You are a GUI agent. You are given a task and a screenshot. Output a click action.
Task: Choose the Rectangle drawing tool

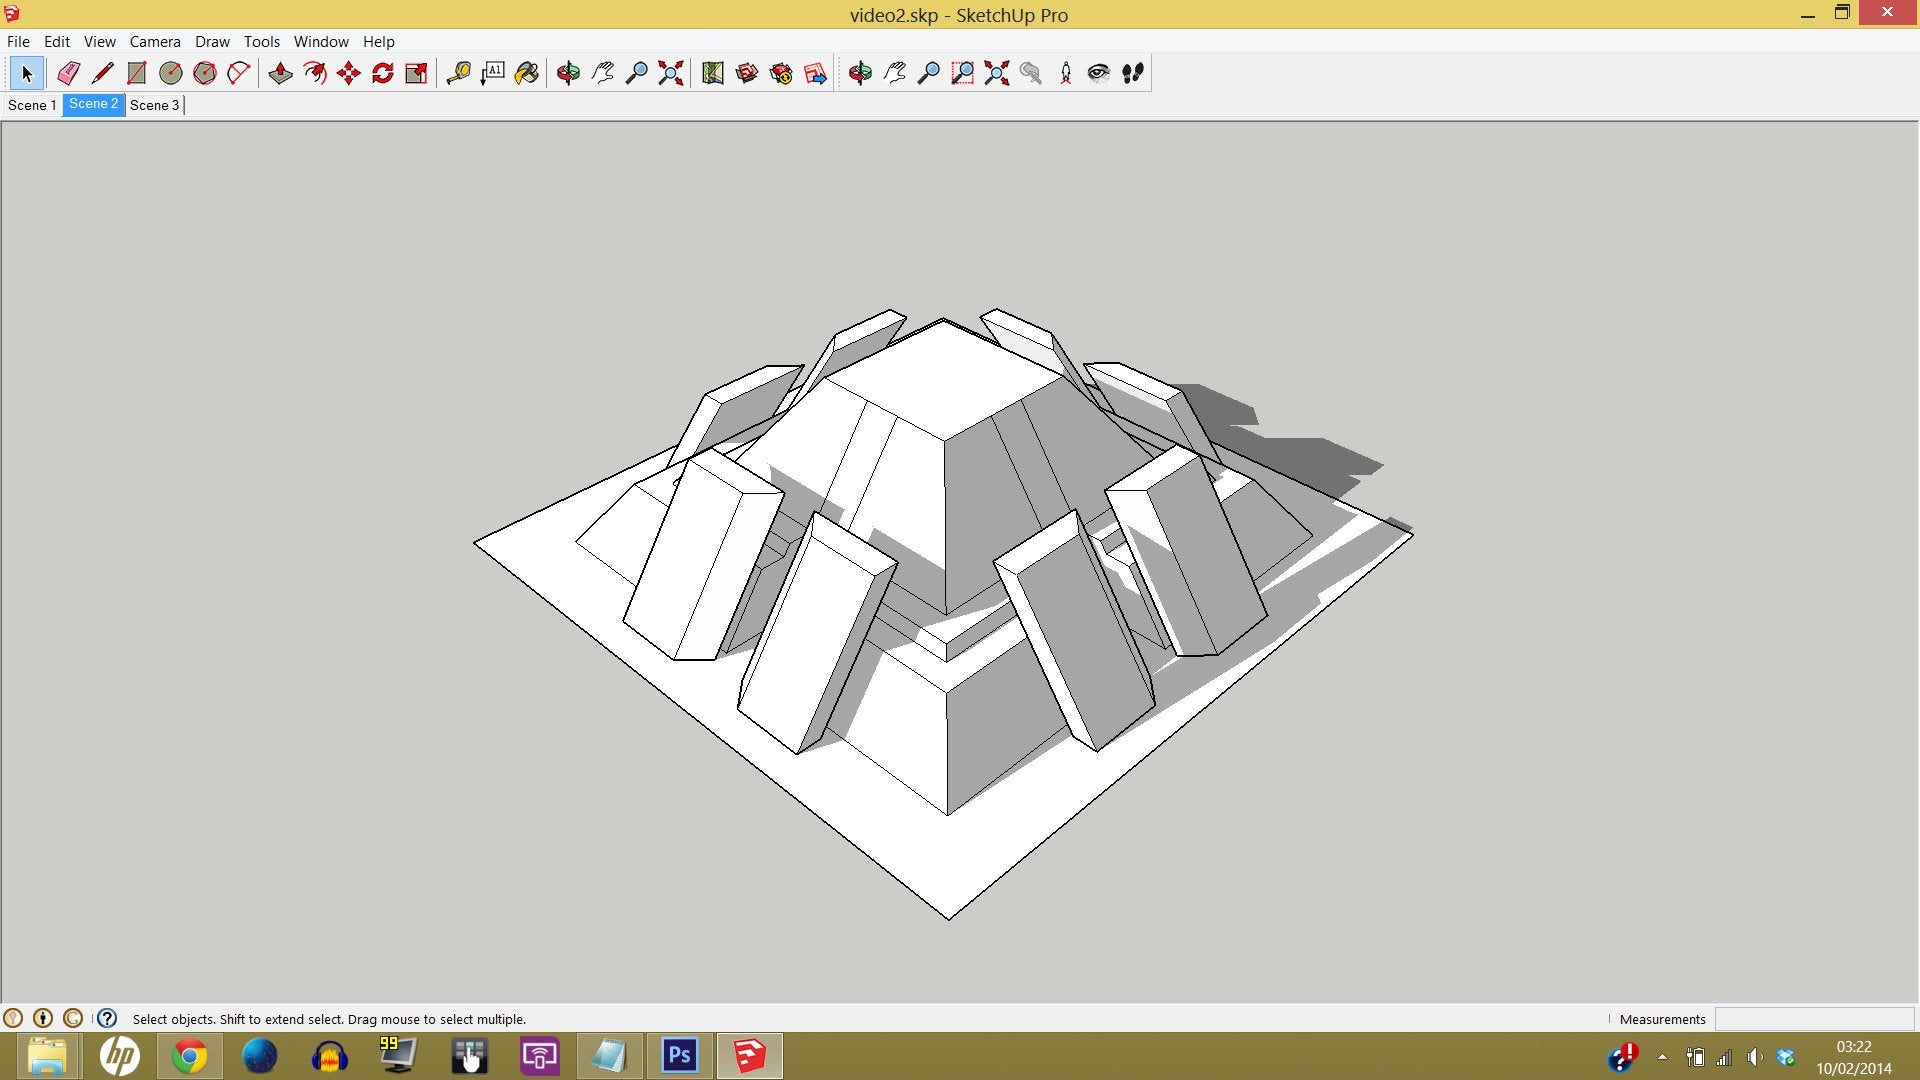[x=136, y=73]
